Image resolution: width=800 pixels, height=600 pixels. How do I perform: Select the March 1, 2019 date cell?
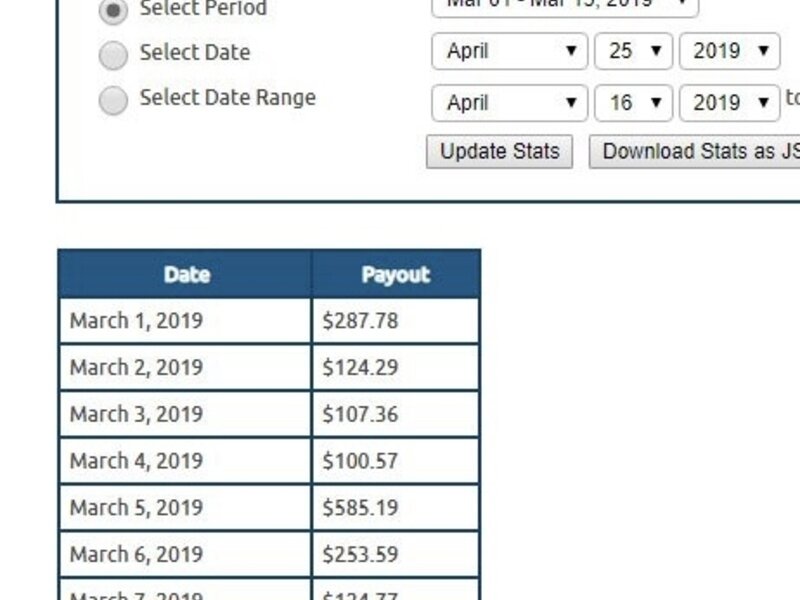(x=136, y=321)
